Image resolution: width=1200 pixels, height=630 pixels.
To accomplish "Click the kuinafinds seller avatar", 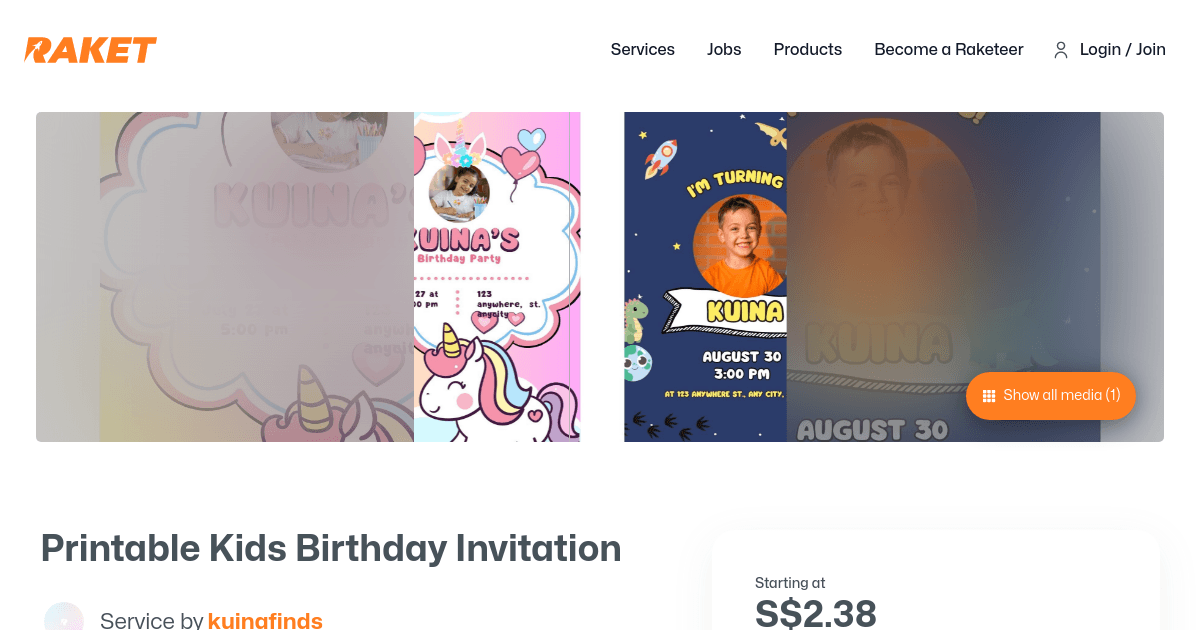I will pyautogui.click(x=64, y=616).
